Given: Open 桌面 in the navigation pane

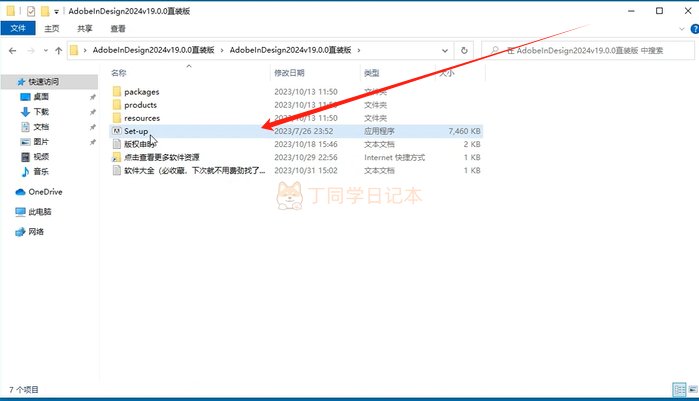Looking at the screenshot, I should click(x=41, y=97).
